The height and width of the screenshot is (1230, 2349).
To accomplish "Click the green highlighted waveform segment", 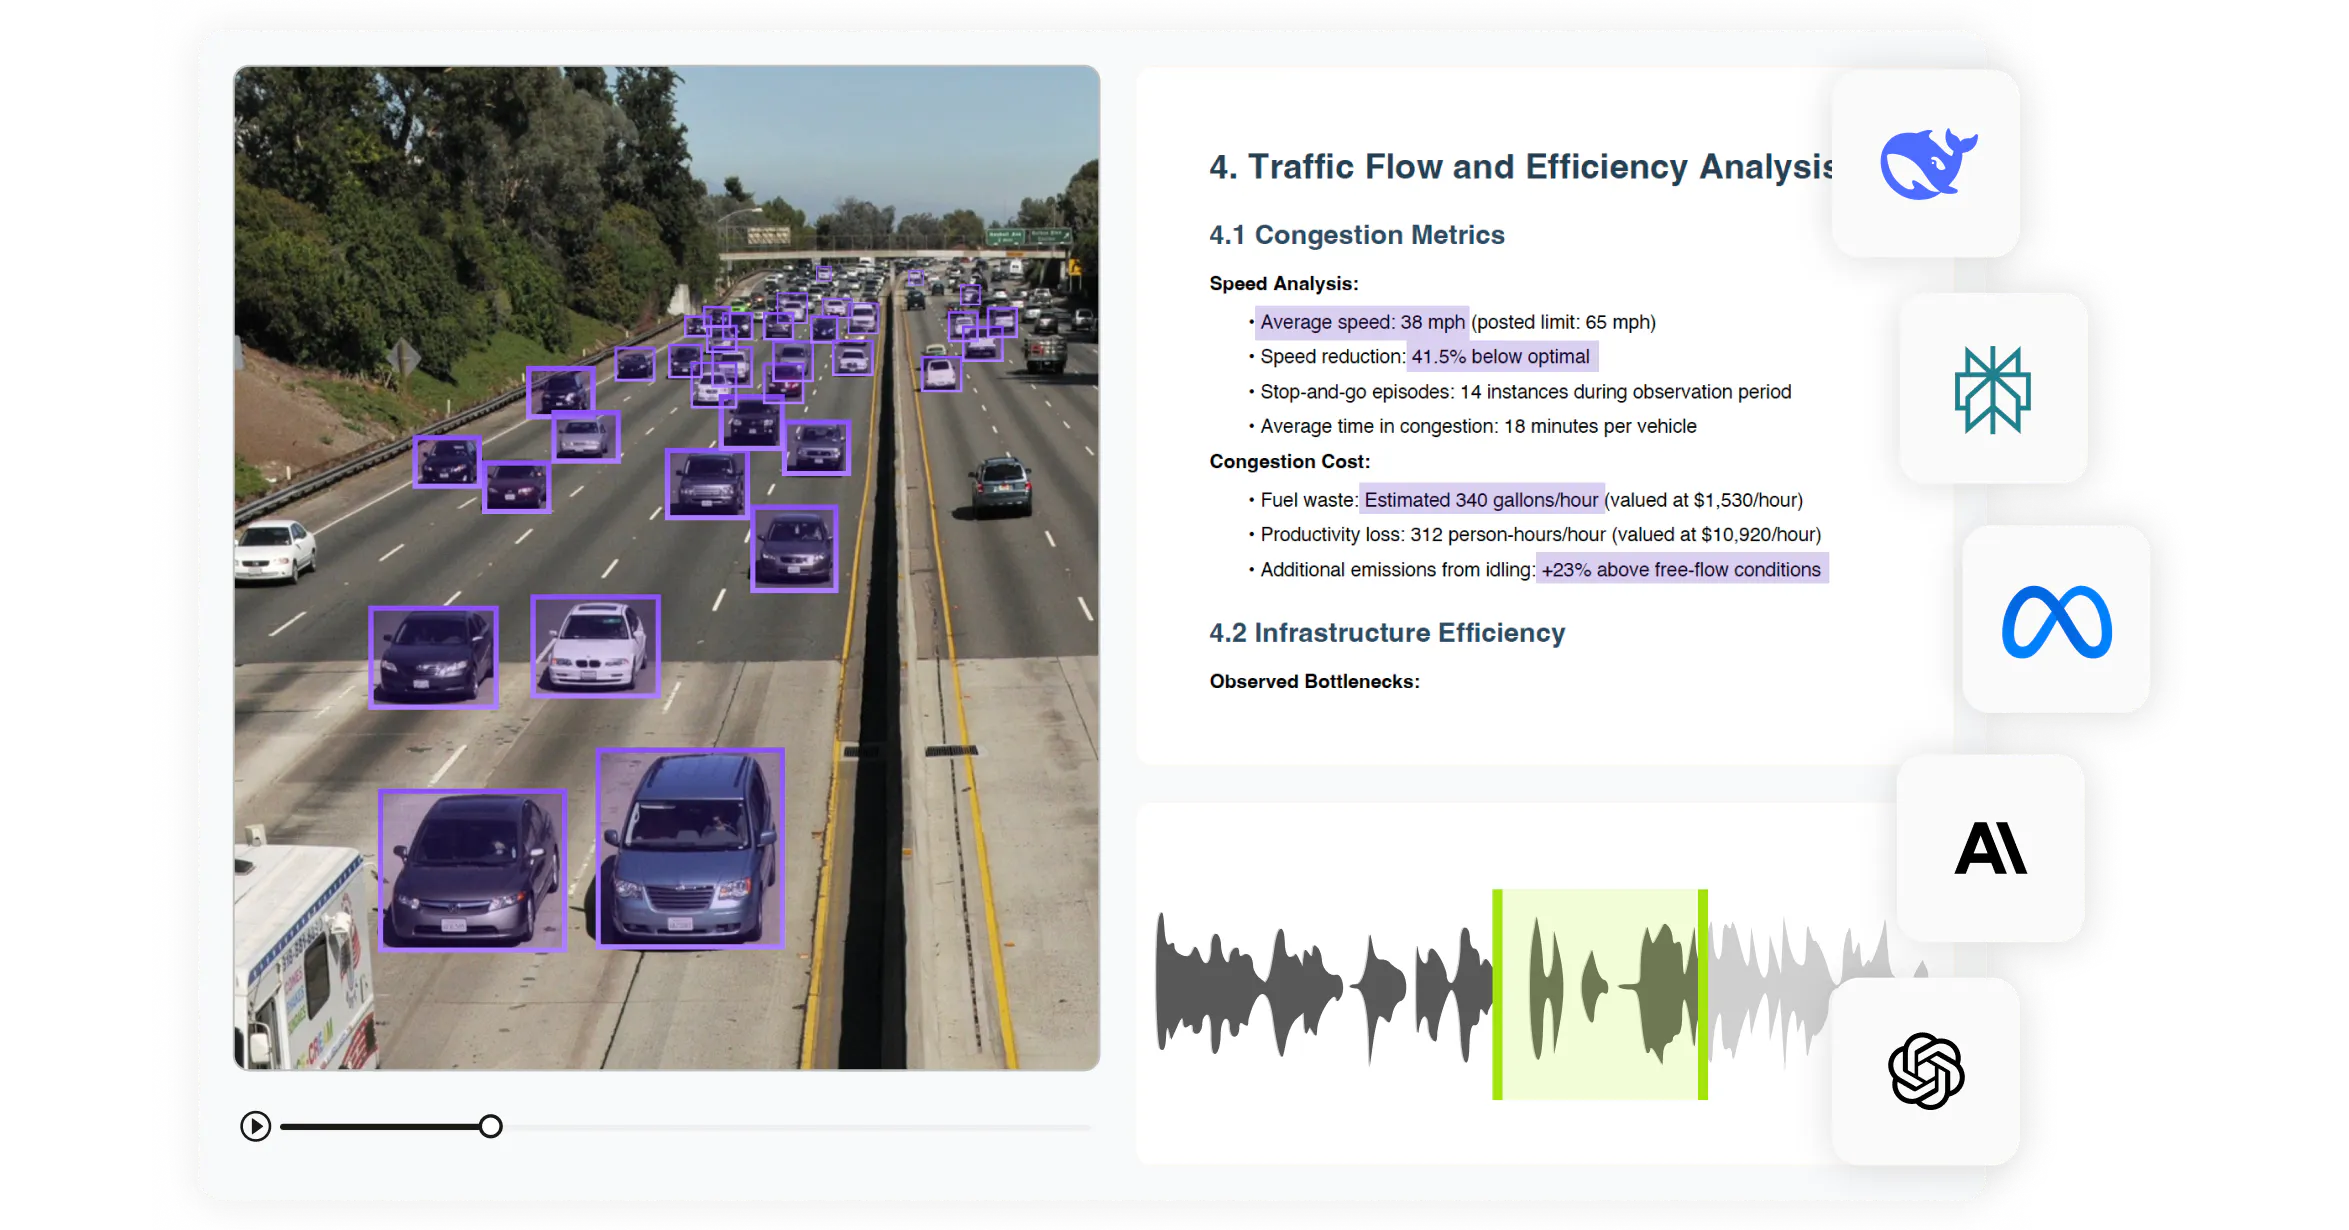I will click(1599, 995).
